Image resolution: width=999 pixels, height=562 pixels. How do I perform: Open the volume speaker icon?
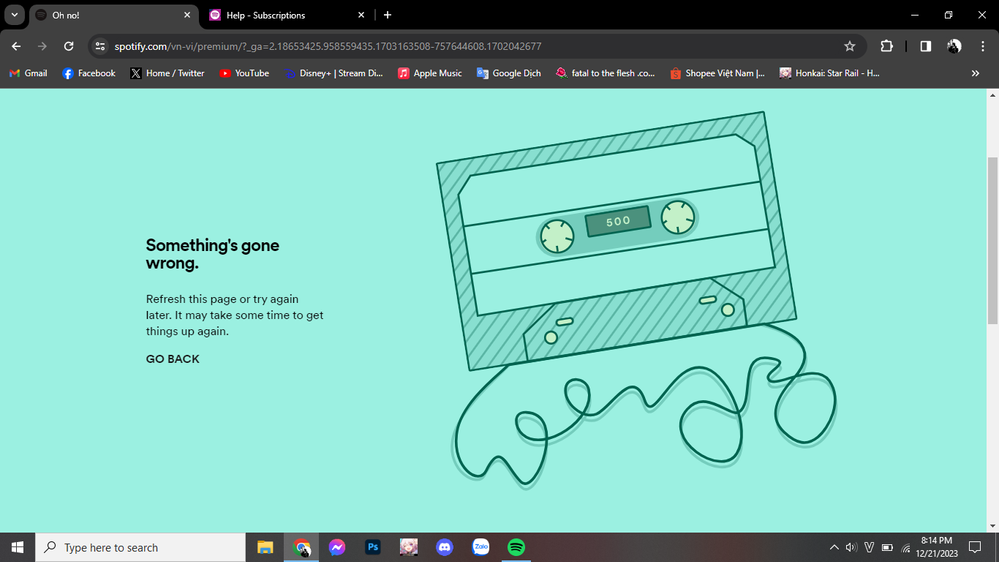pos(851,547)
